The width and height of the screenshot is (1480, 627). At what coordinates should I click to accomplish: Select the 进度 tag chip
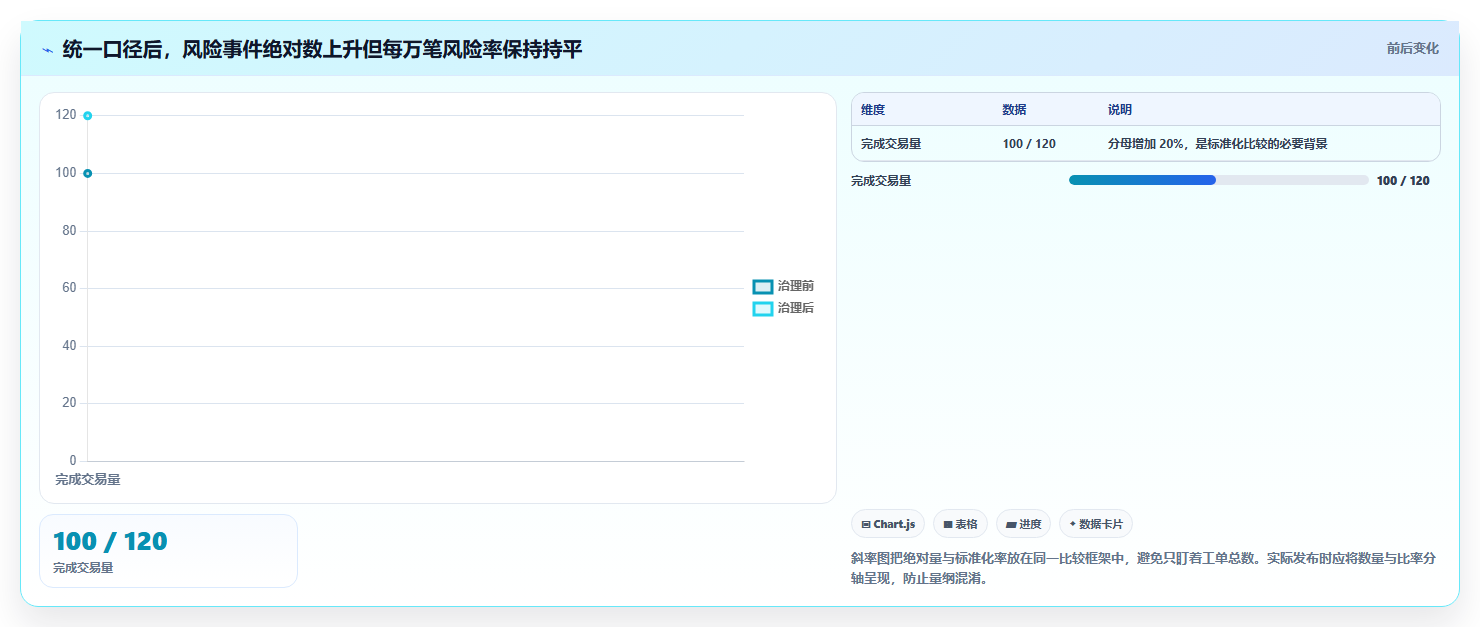coord(1023,524)
